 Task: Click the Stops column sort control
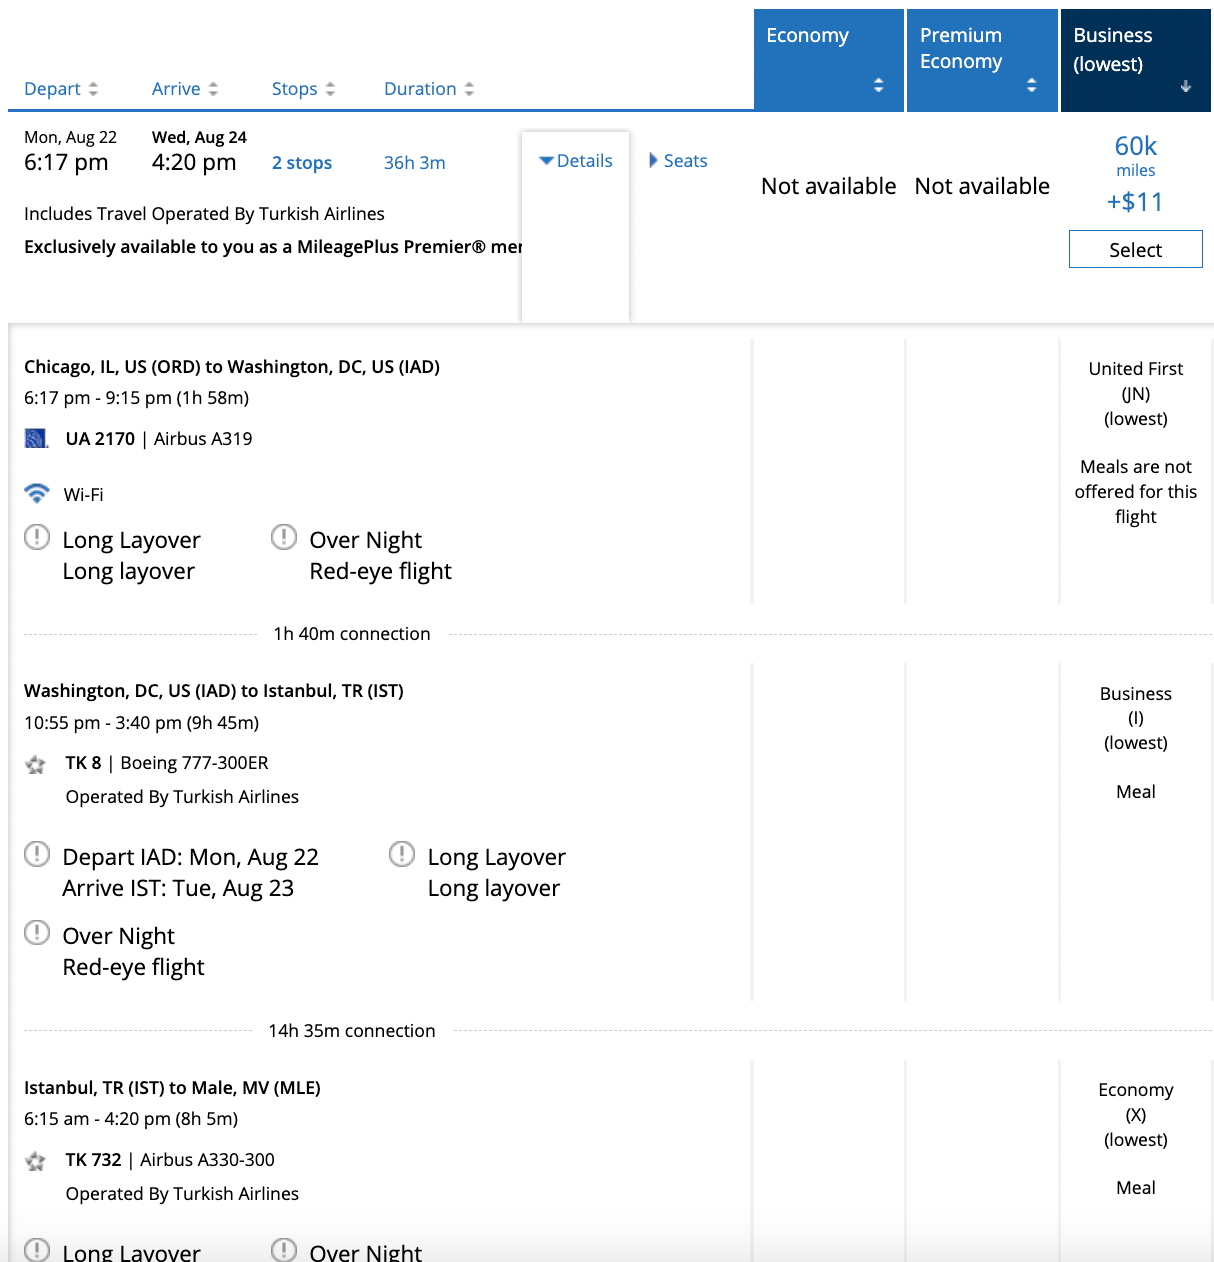coord(330,88)
